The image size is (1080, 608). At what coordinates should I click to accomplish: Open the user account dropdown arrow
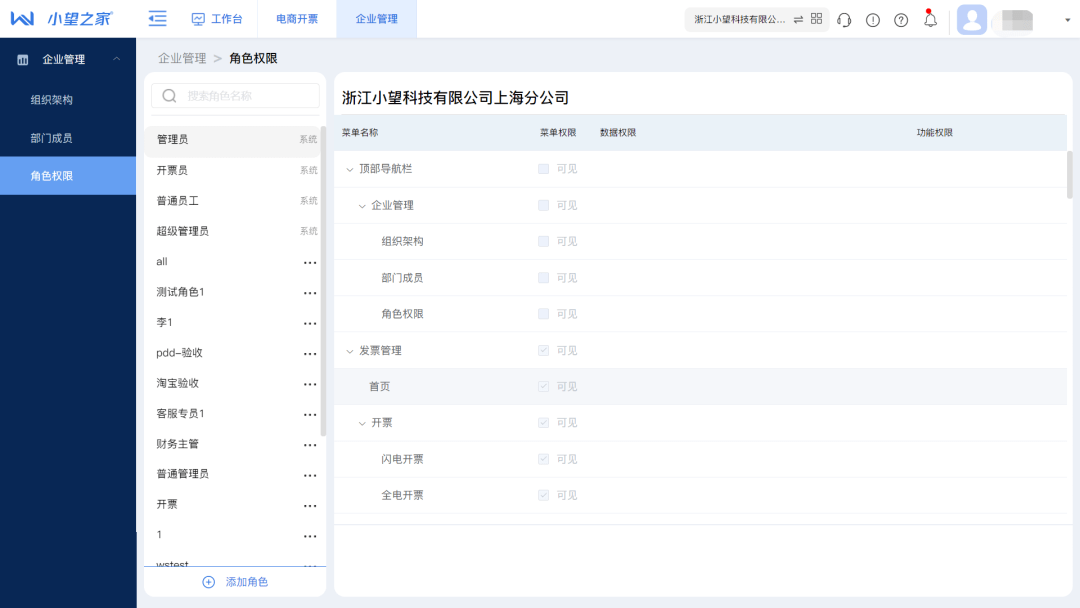click(1067, 20)
